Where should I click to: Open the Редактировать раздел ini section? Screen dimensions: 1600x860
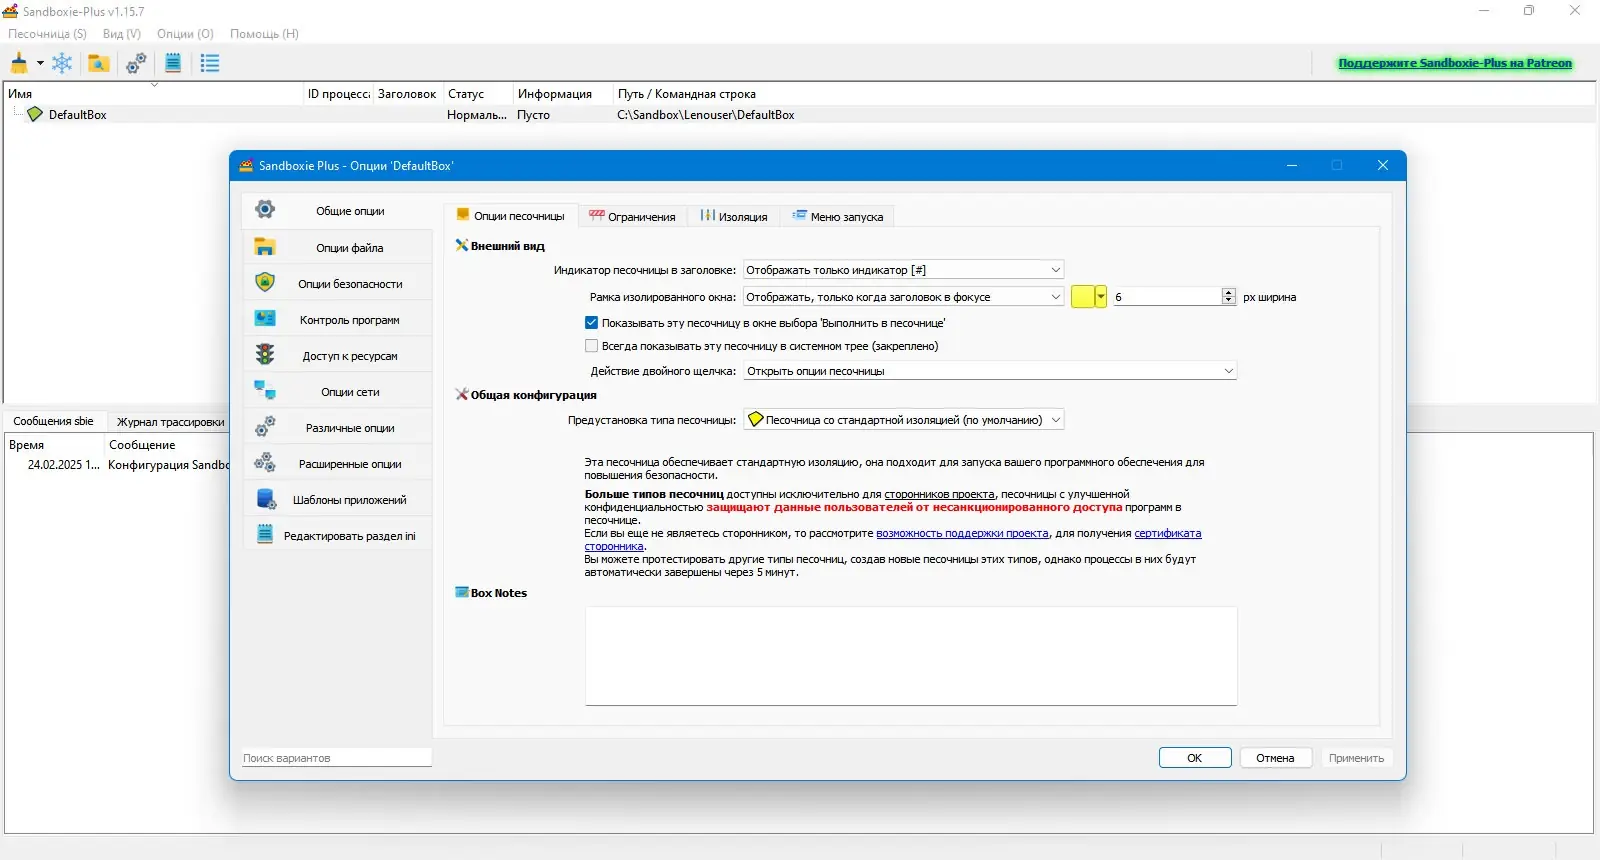tap(337, 535)
